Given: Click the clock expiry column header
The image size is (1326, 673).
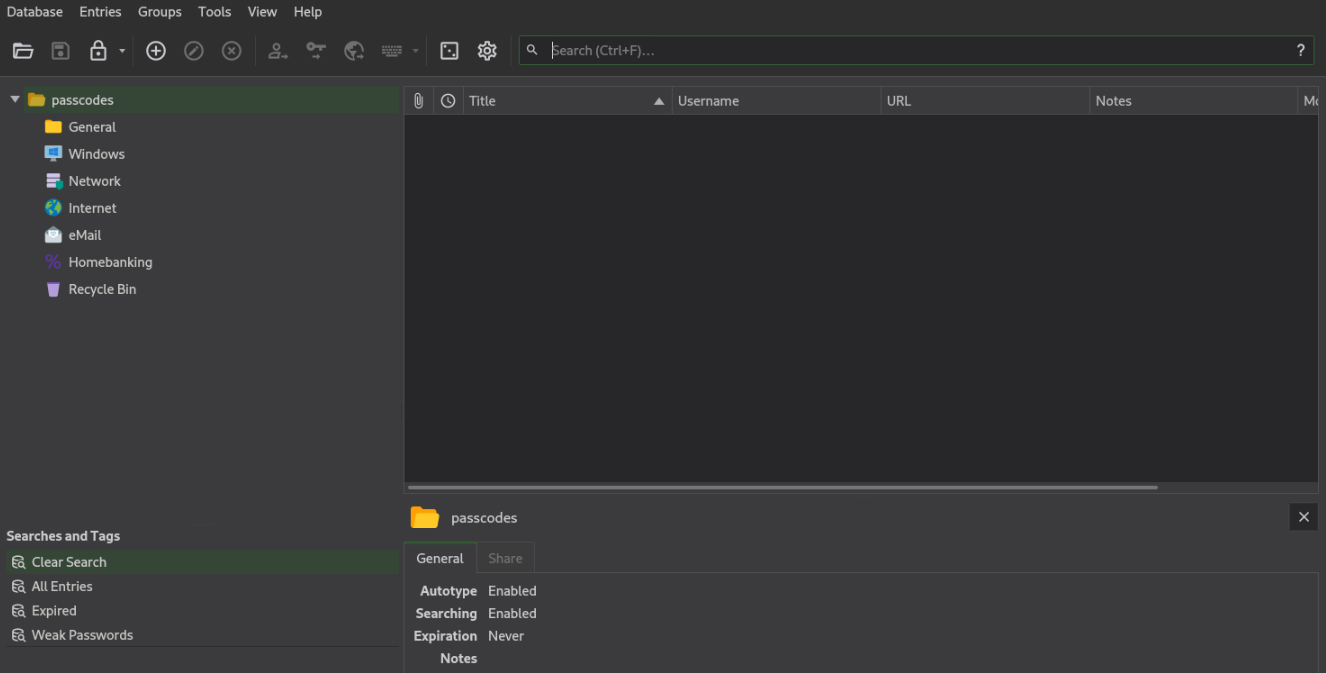Looking at the screenshot, I should (448, 101).
